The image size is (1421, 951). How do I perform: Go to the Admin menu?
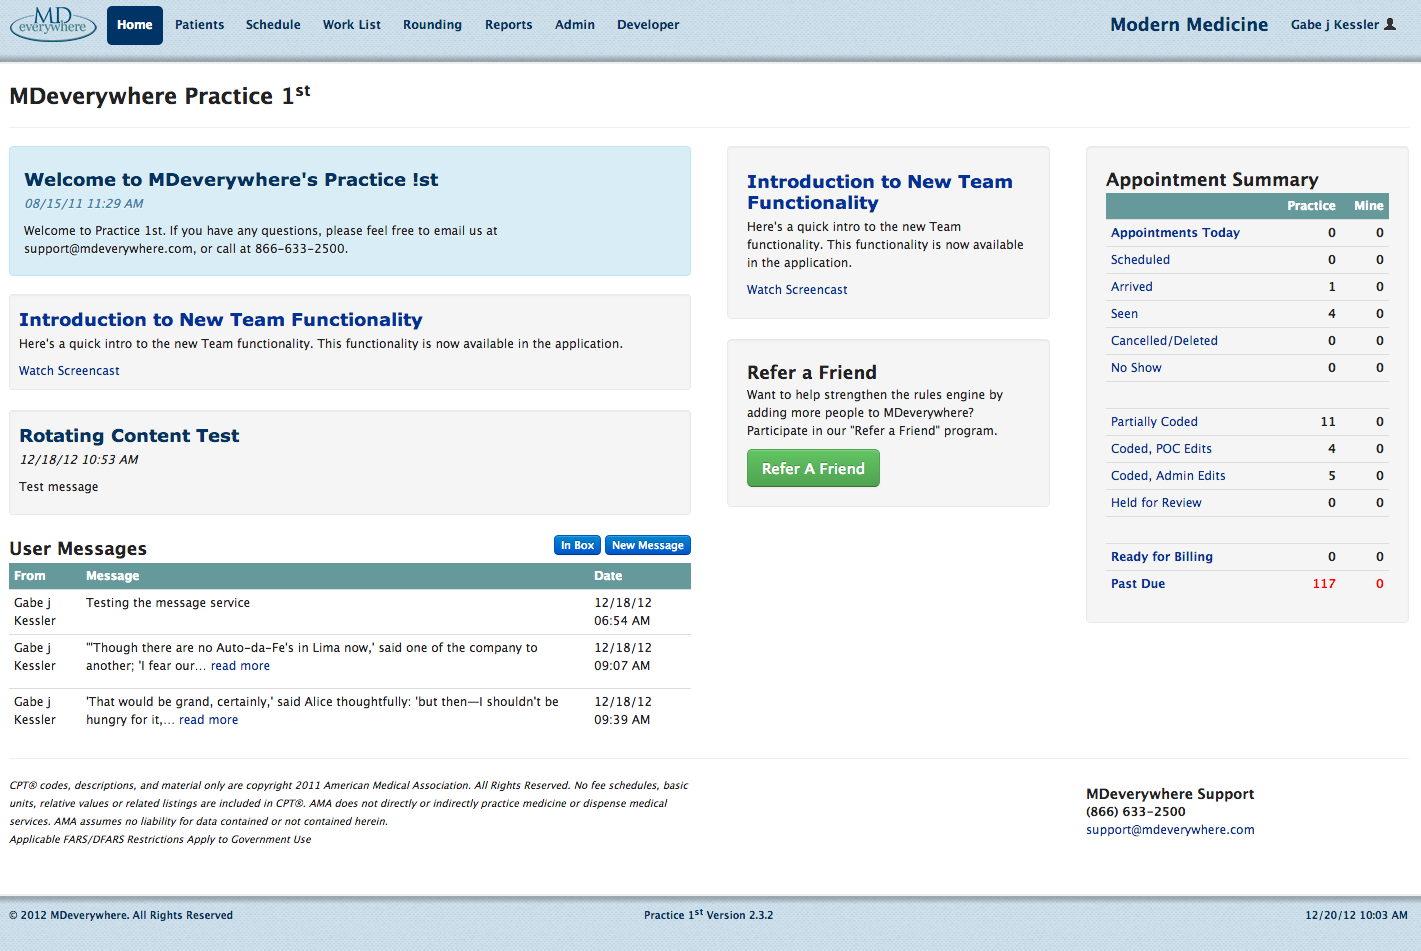coord(575,25)
